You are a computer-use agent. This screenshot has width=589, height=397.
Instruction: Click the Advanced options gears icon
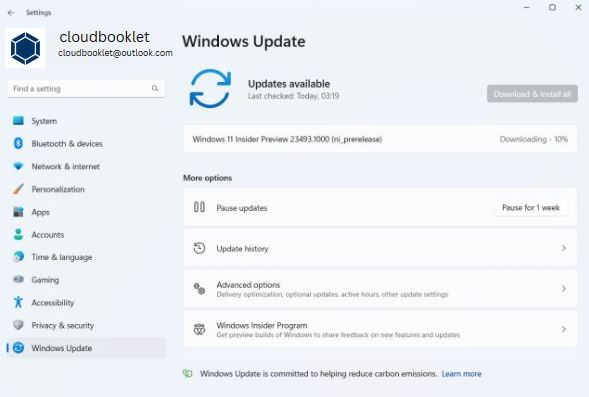tap(199, 289)
